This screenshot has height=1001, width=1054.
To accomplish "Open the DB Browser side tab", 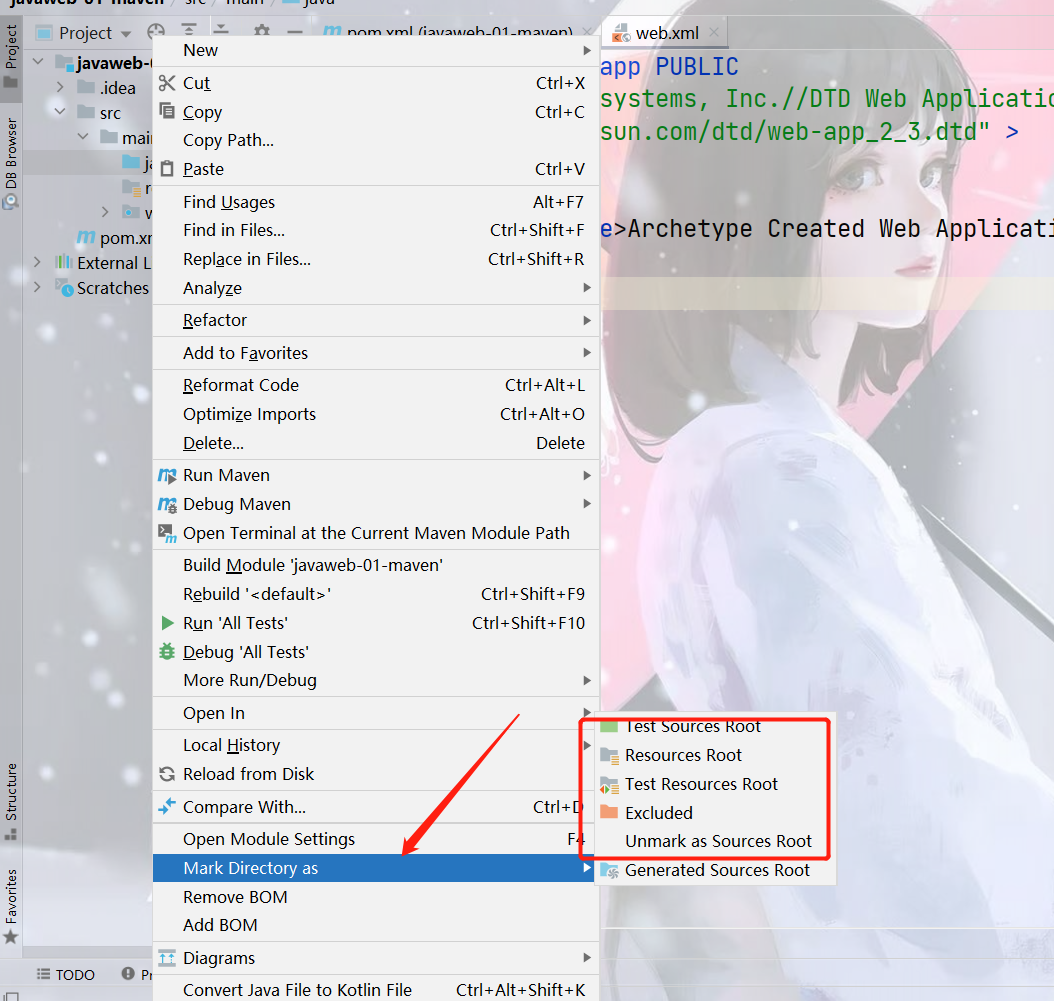I will pos(11,163).
